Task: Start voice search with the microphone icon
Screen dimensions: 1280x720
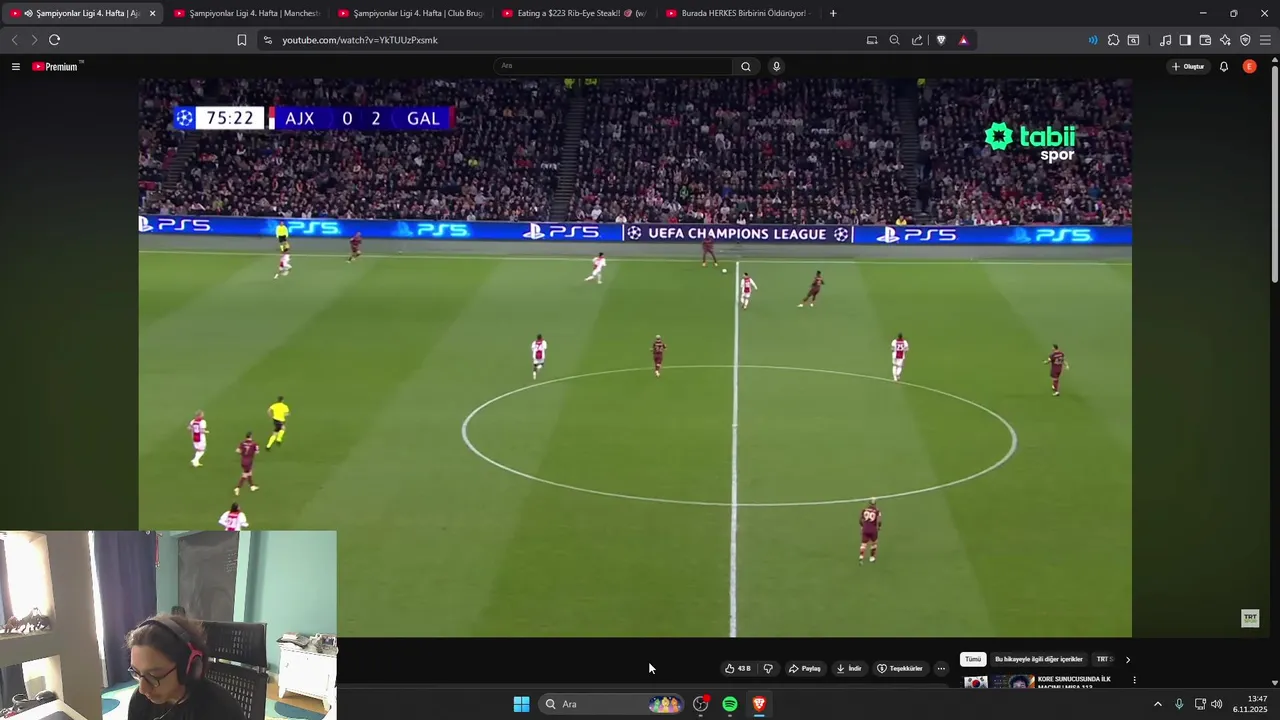Action: tap(776, 66)
